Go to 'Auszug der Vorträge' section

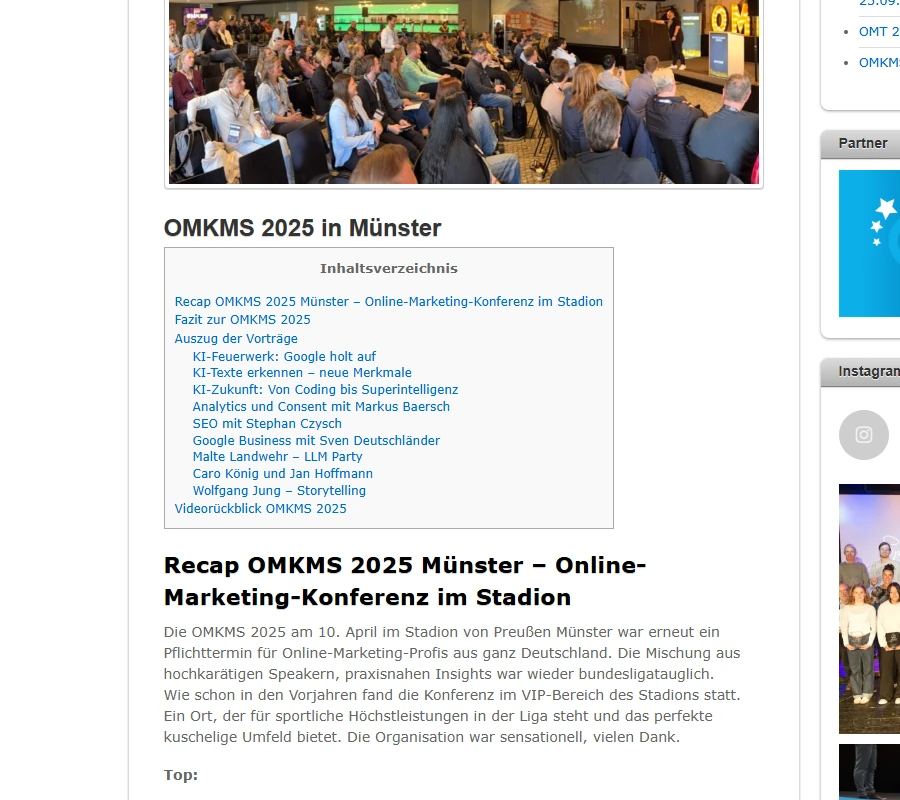click(x=236, y=339)
